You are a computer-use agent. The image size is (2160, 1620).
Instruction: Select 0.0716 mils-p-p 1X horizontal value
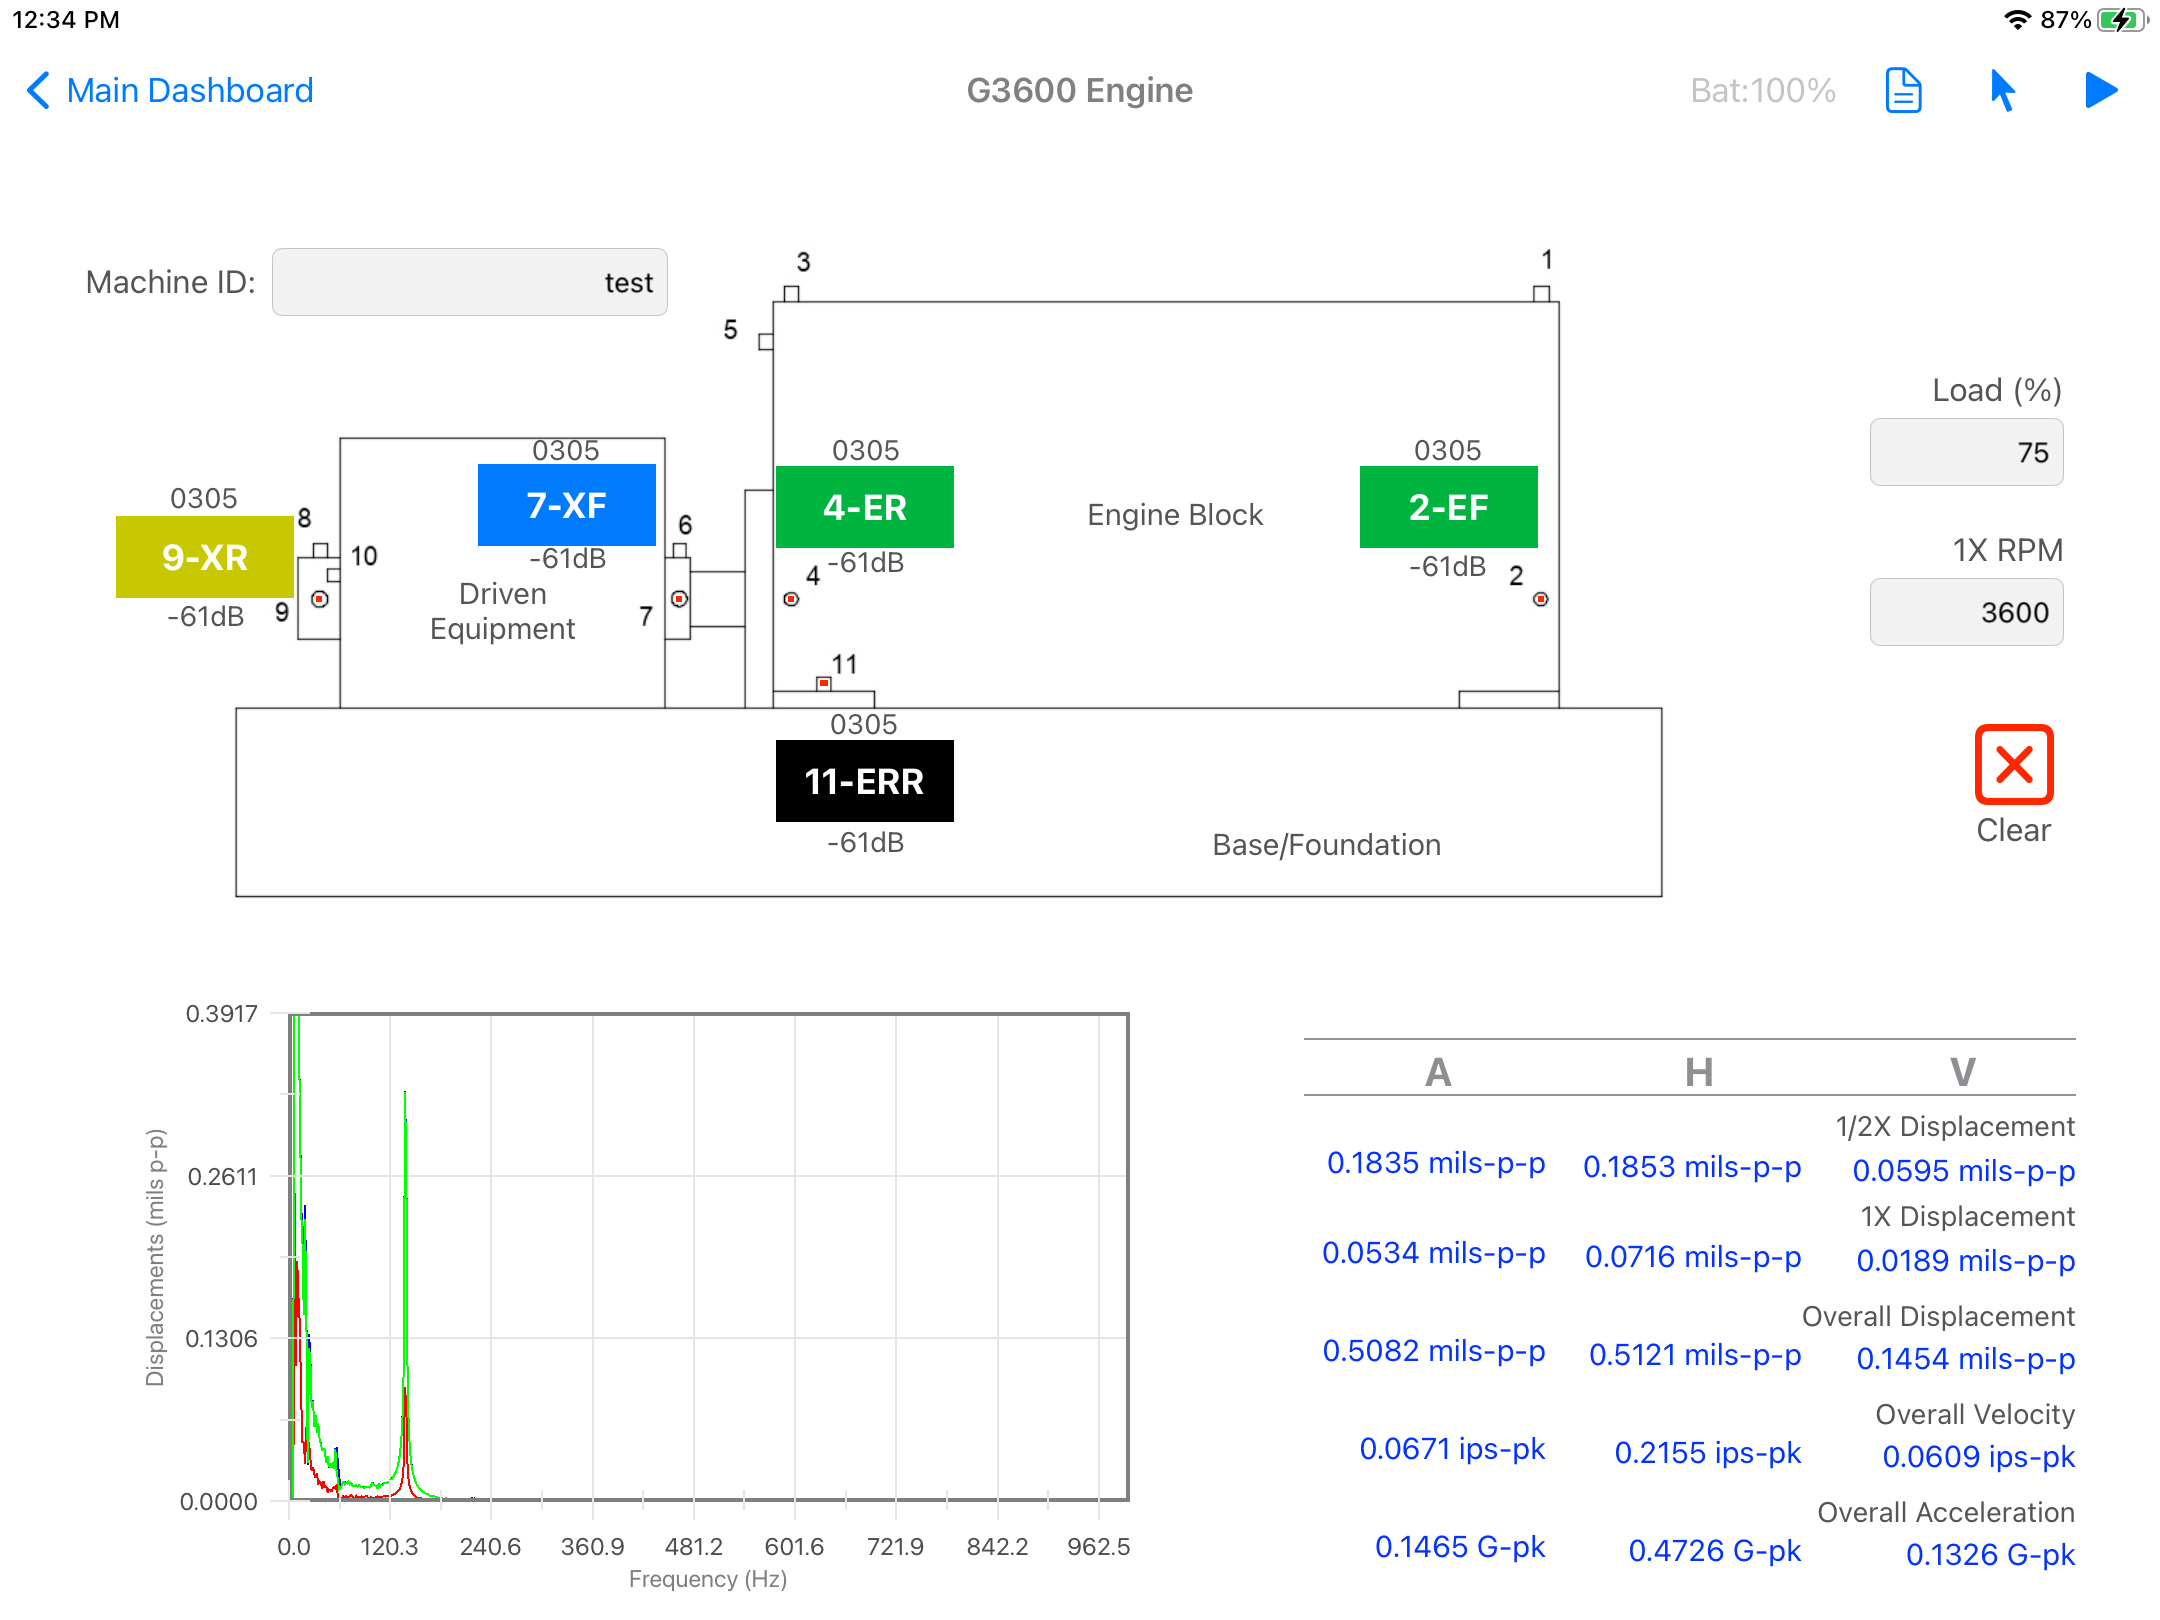tap(1693, 1257)
